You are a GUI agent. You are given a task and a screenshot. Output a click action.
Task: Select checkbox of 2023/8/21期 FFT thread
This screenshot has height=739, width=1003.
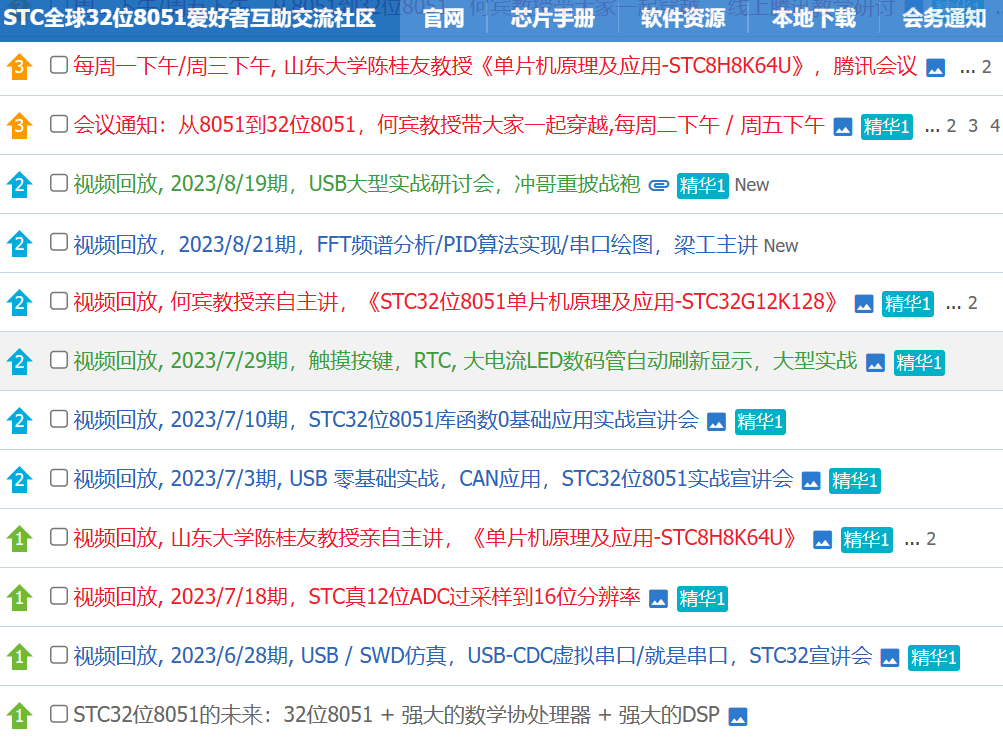tap(59, 242)
